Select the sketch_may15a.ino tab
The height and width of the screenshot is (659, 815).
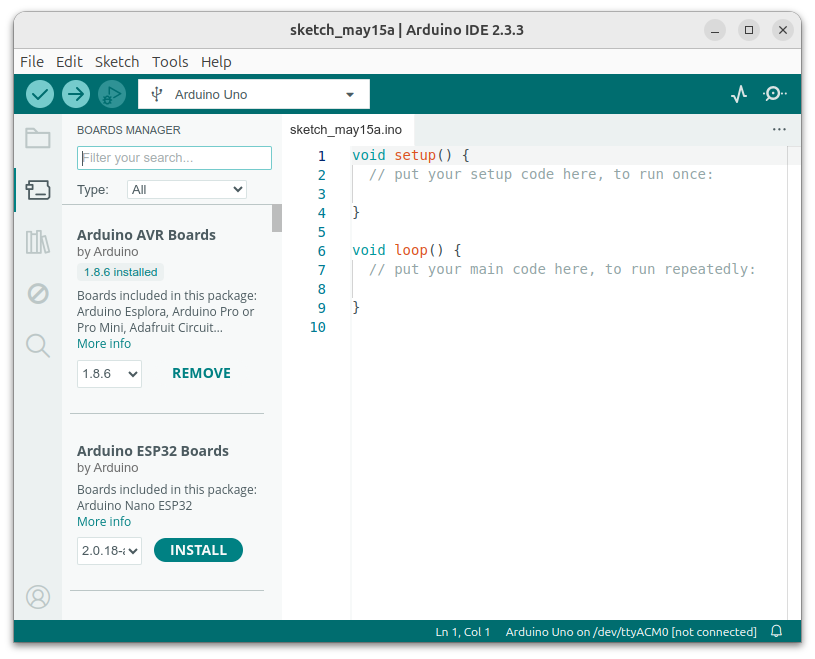pos(346,130)
